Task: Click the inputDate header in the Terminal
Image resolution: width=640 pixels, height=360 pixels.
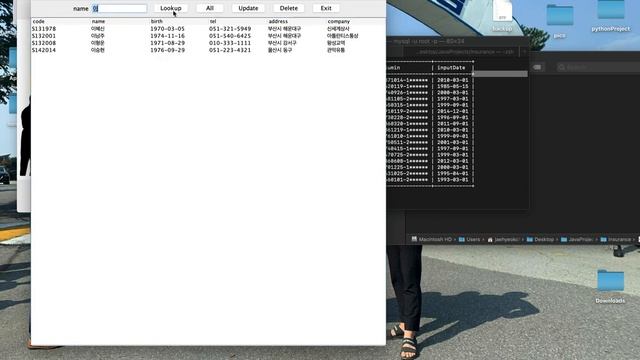Action: (451, 68)
